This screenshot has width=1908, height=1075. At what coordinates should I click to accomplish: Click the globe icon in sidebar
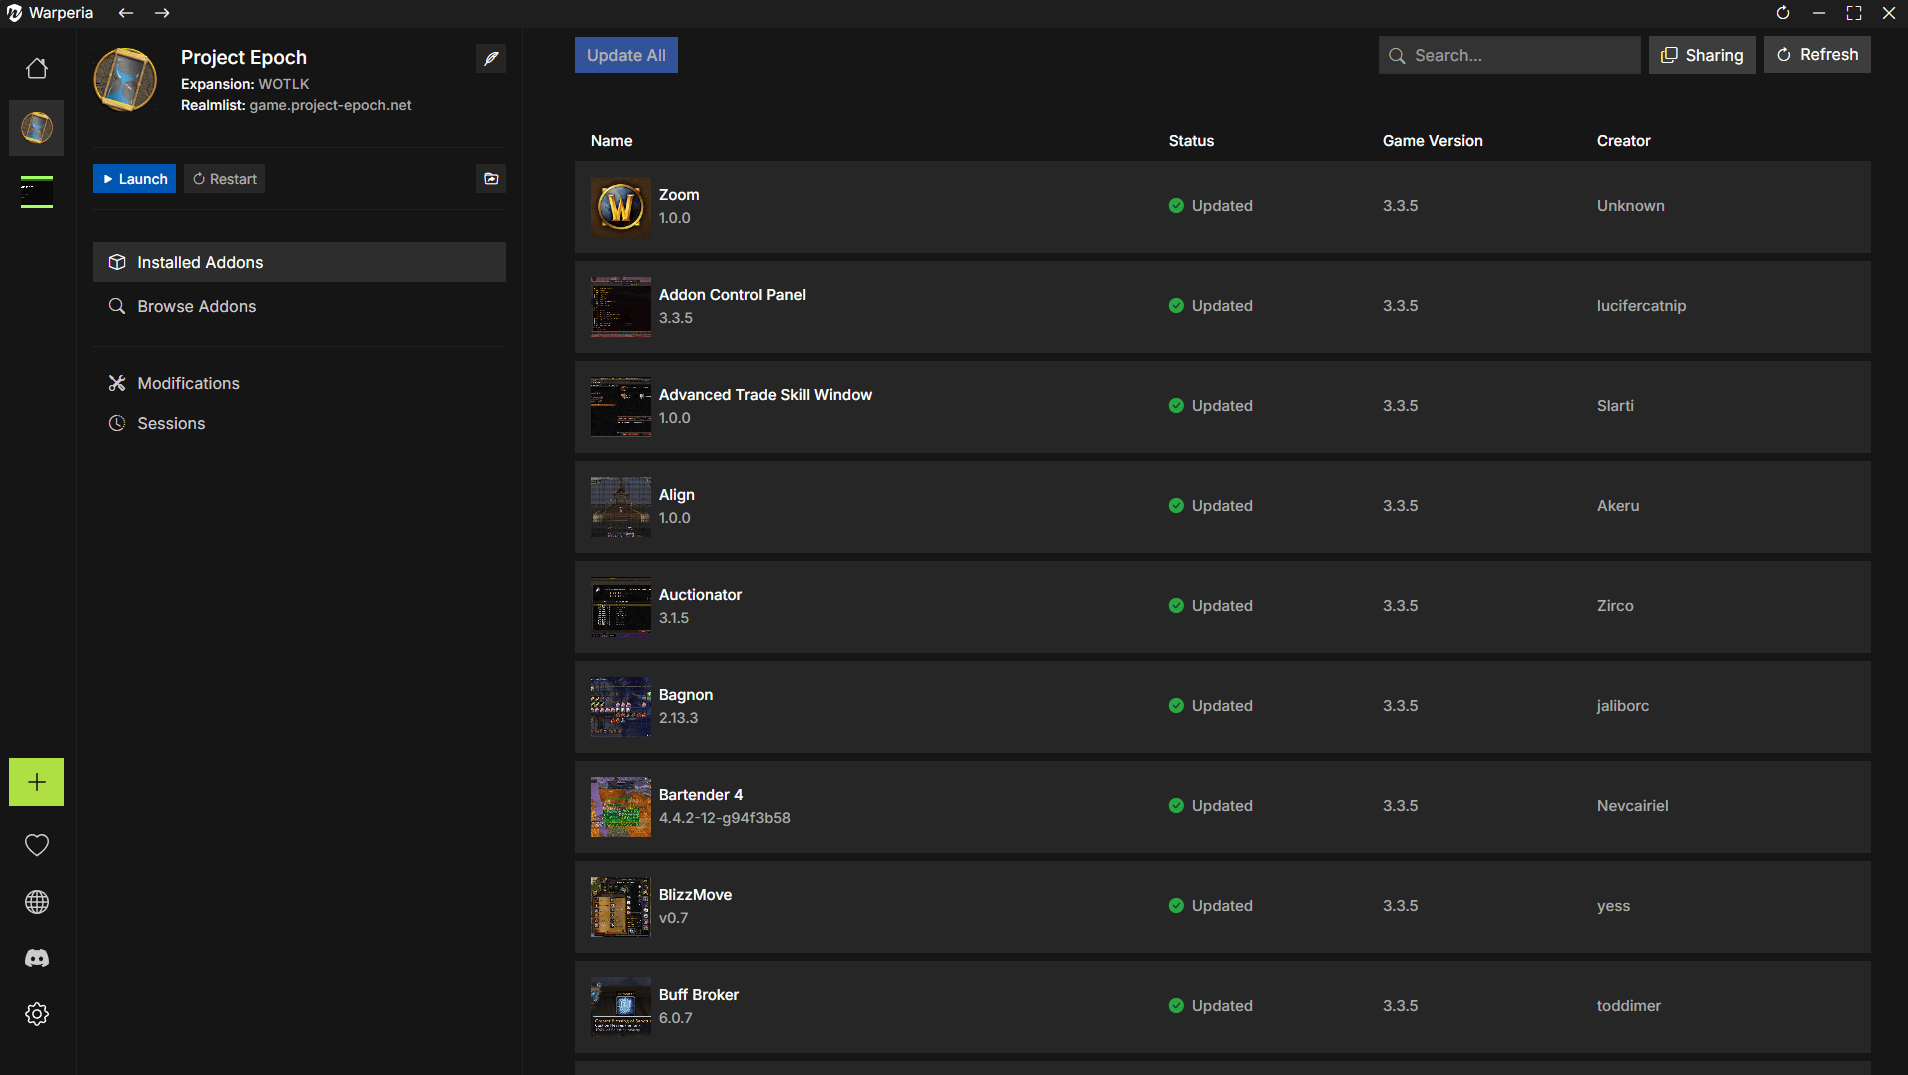click(37, 902)
